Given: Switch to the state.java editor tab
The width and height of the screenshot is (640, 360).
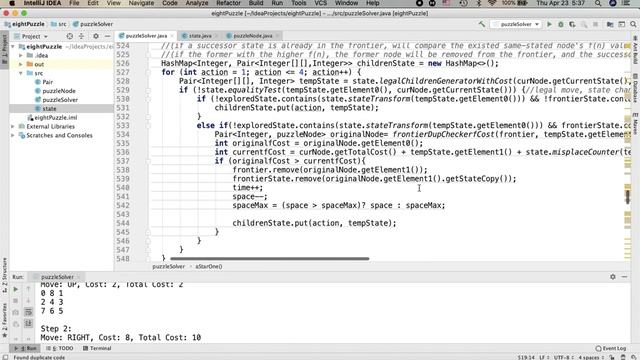Looking at the screenshot, I should click(200, 36).
